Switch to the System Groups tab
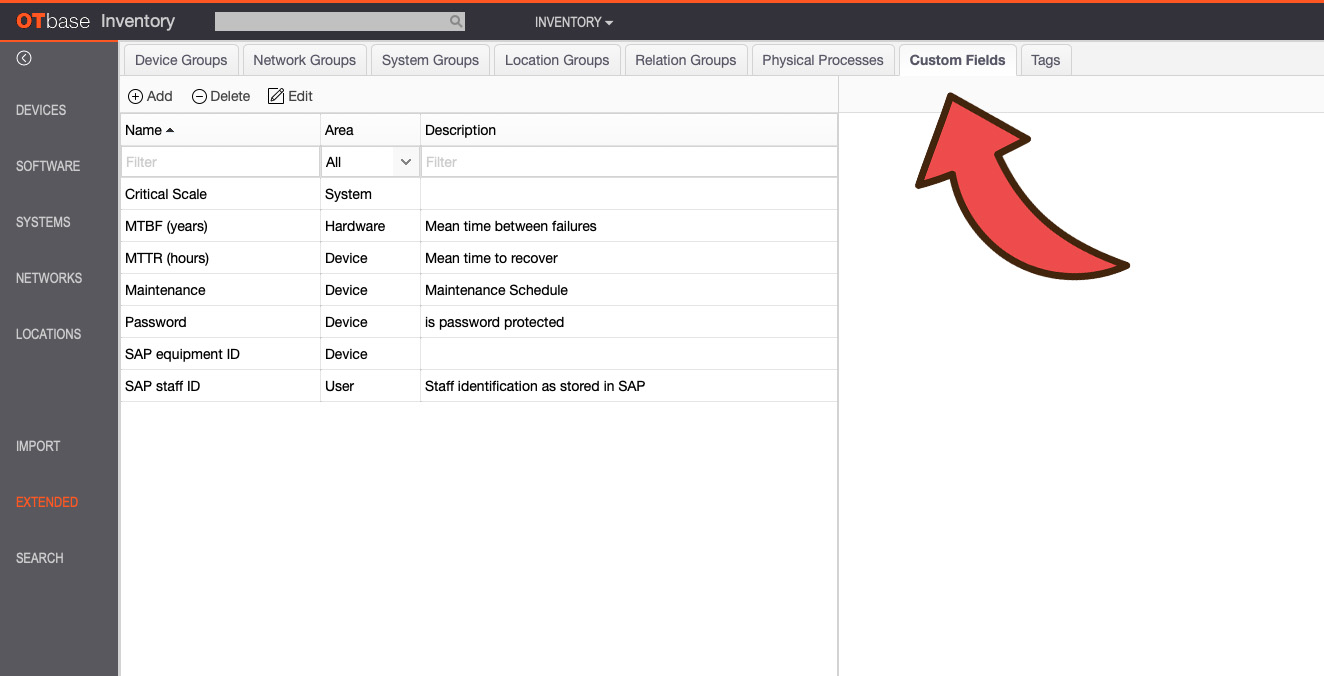This screenshot has height=676, width=1324. click(x=430, y=60)
